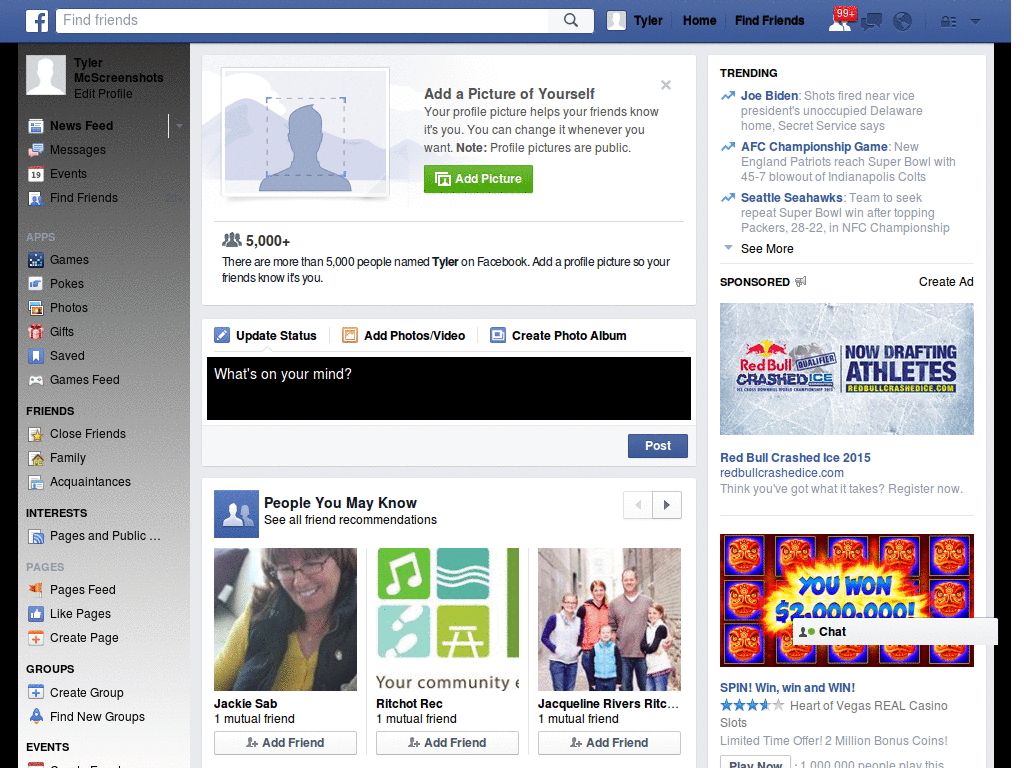Open the notifications globe icon
Screen dimensions: 1024x768
click(903, 22)
